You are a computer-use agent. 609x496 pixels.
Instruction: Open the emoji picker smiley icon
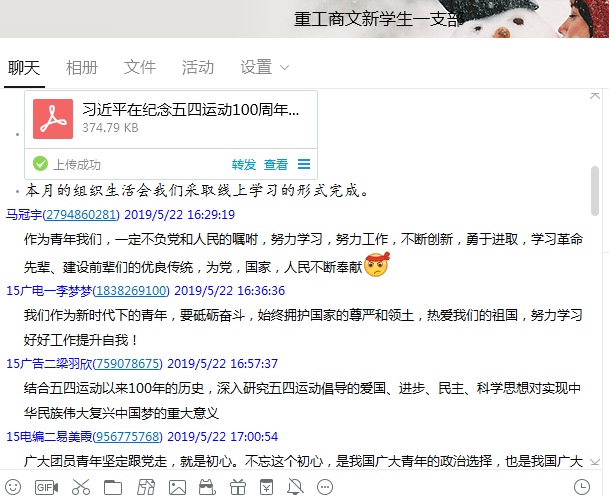click(13, 487)
